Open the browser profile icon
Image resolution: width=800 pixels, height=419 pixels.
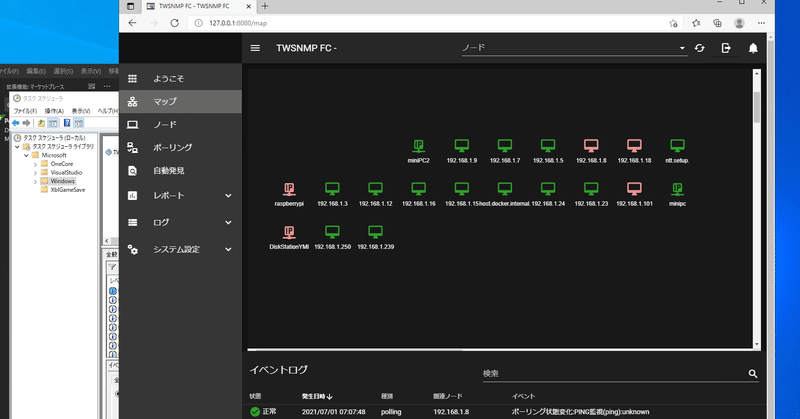click(739, 23)
